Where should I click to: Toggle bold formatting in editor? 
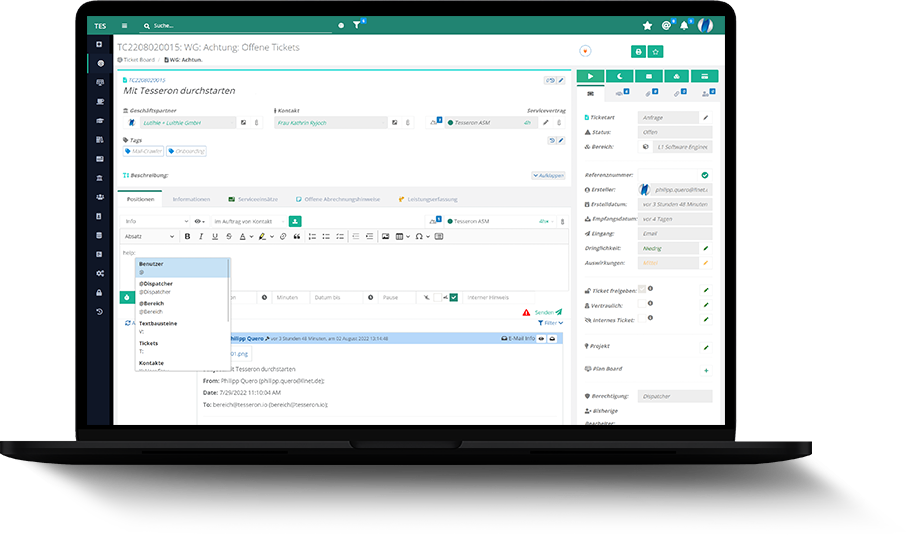point(187,236)
